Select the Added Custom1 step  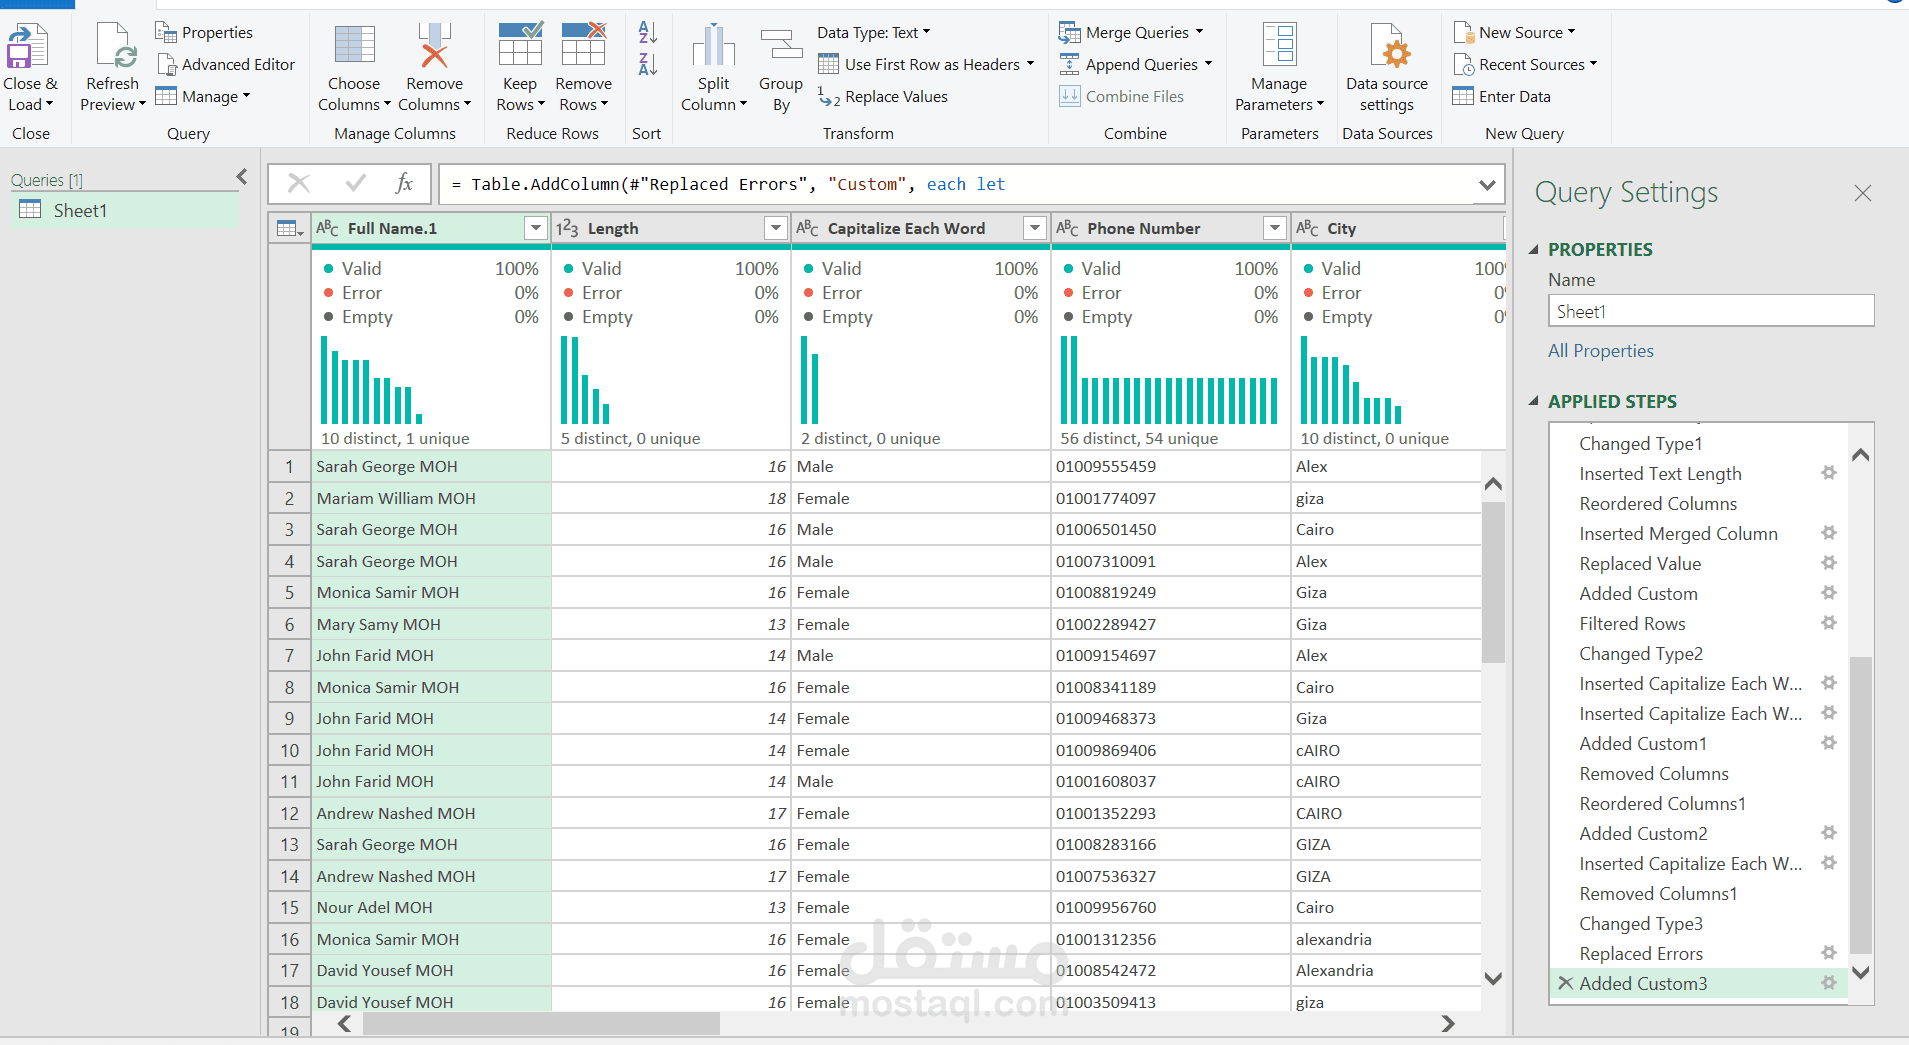[x=1643, y=743]
